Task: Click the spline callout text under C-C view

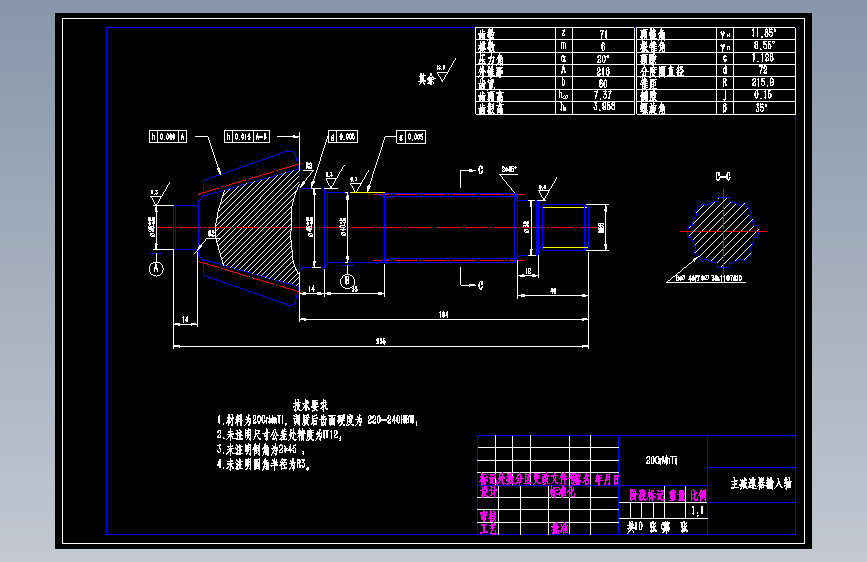Action: (709, 278)
